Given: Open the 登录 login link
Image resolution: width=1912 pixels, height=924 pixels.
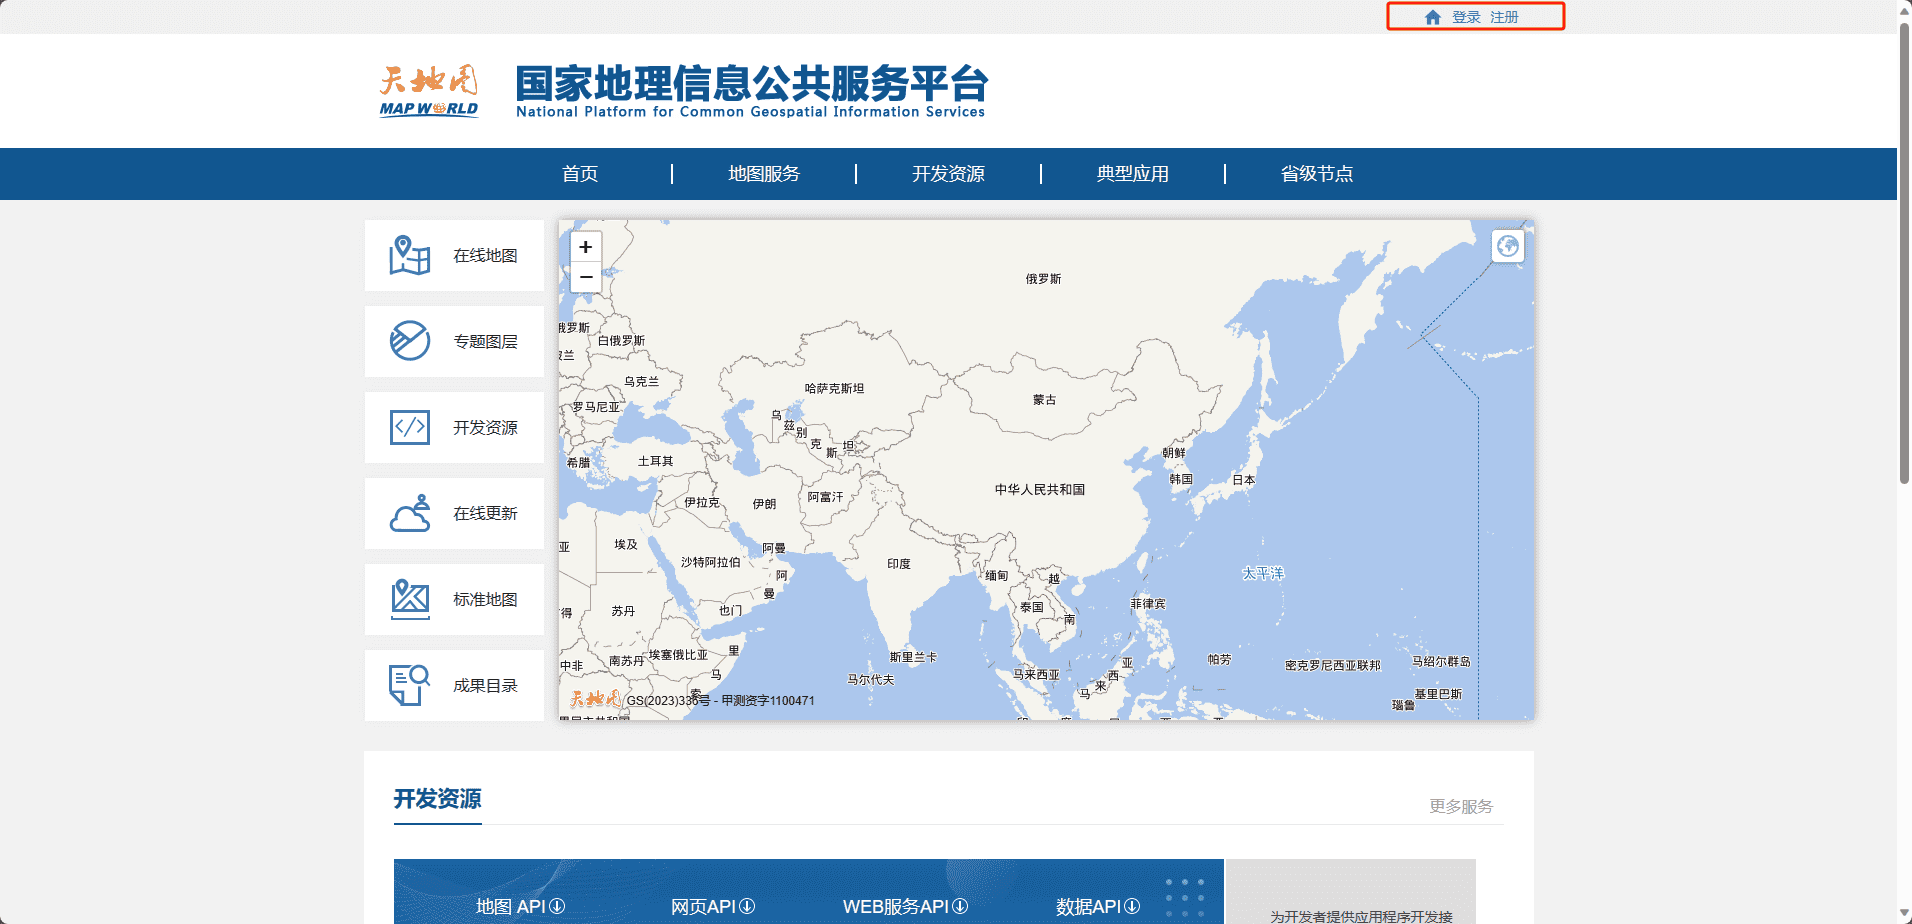Looking at the screenshot, I should click(1466, 17).
